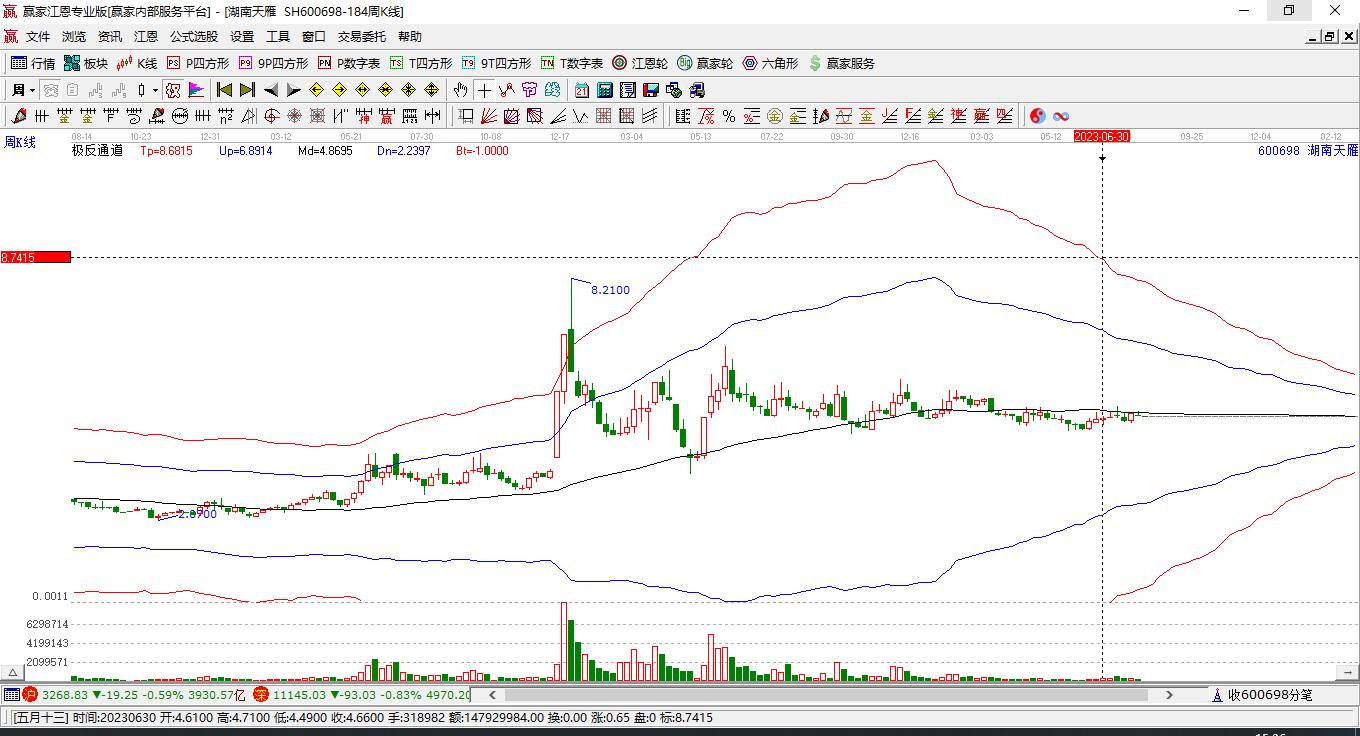
Task: Open the P四方形 tool
Action: (198, 63)
